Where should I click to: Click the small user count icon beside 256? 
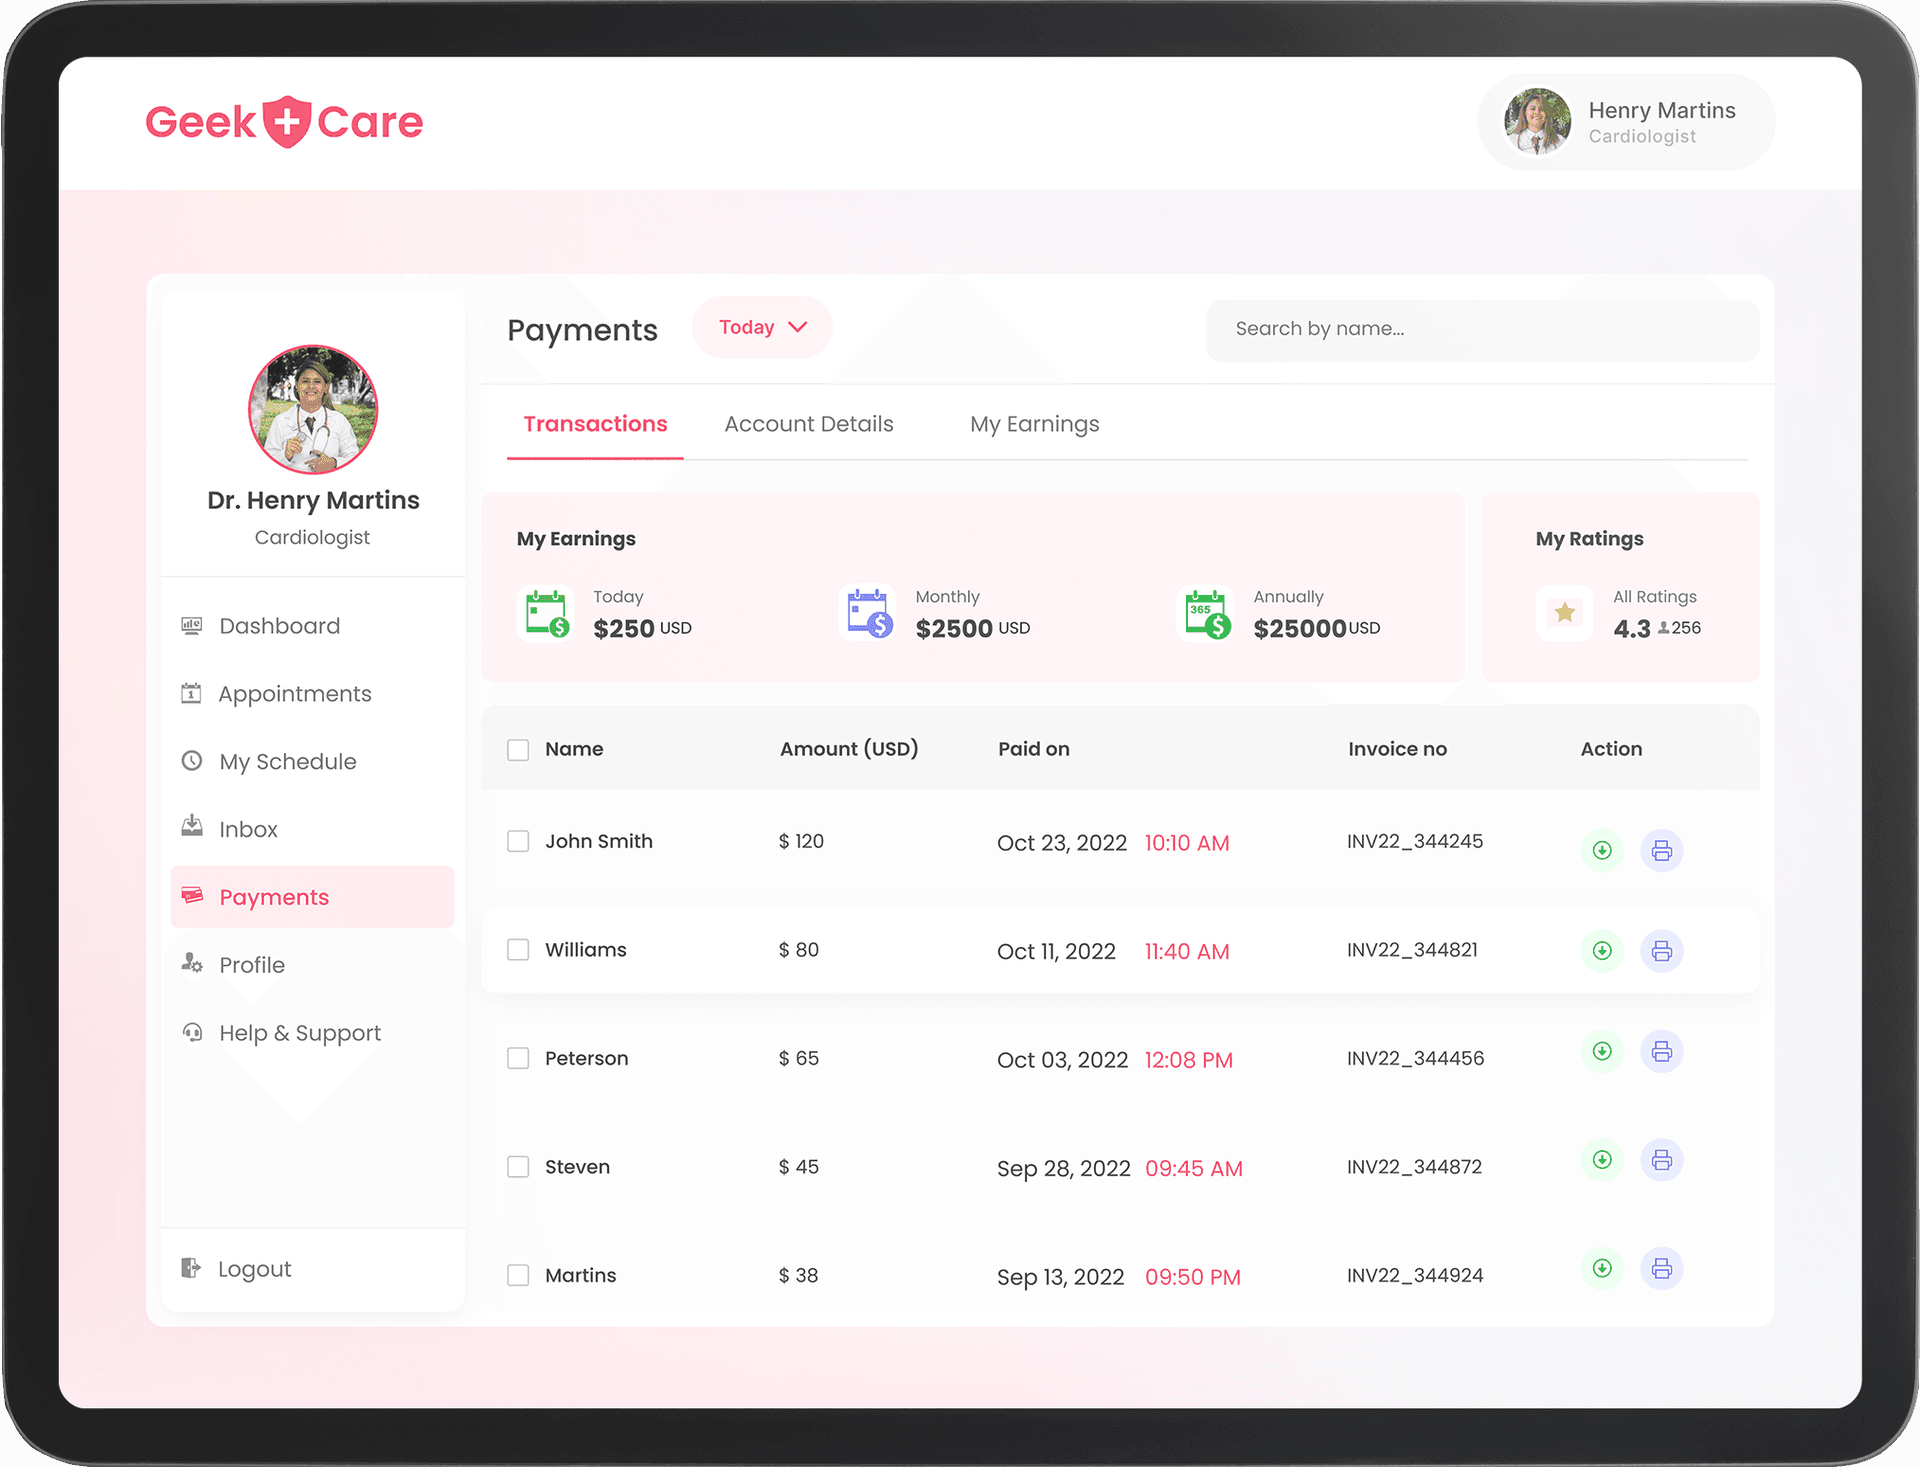pyautogui.click(x=1663, y=628)
